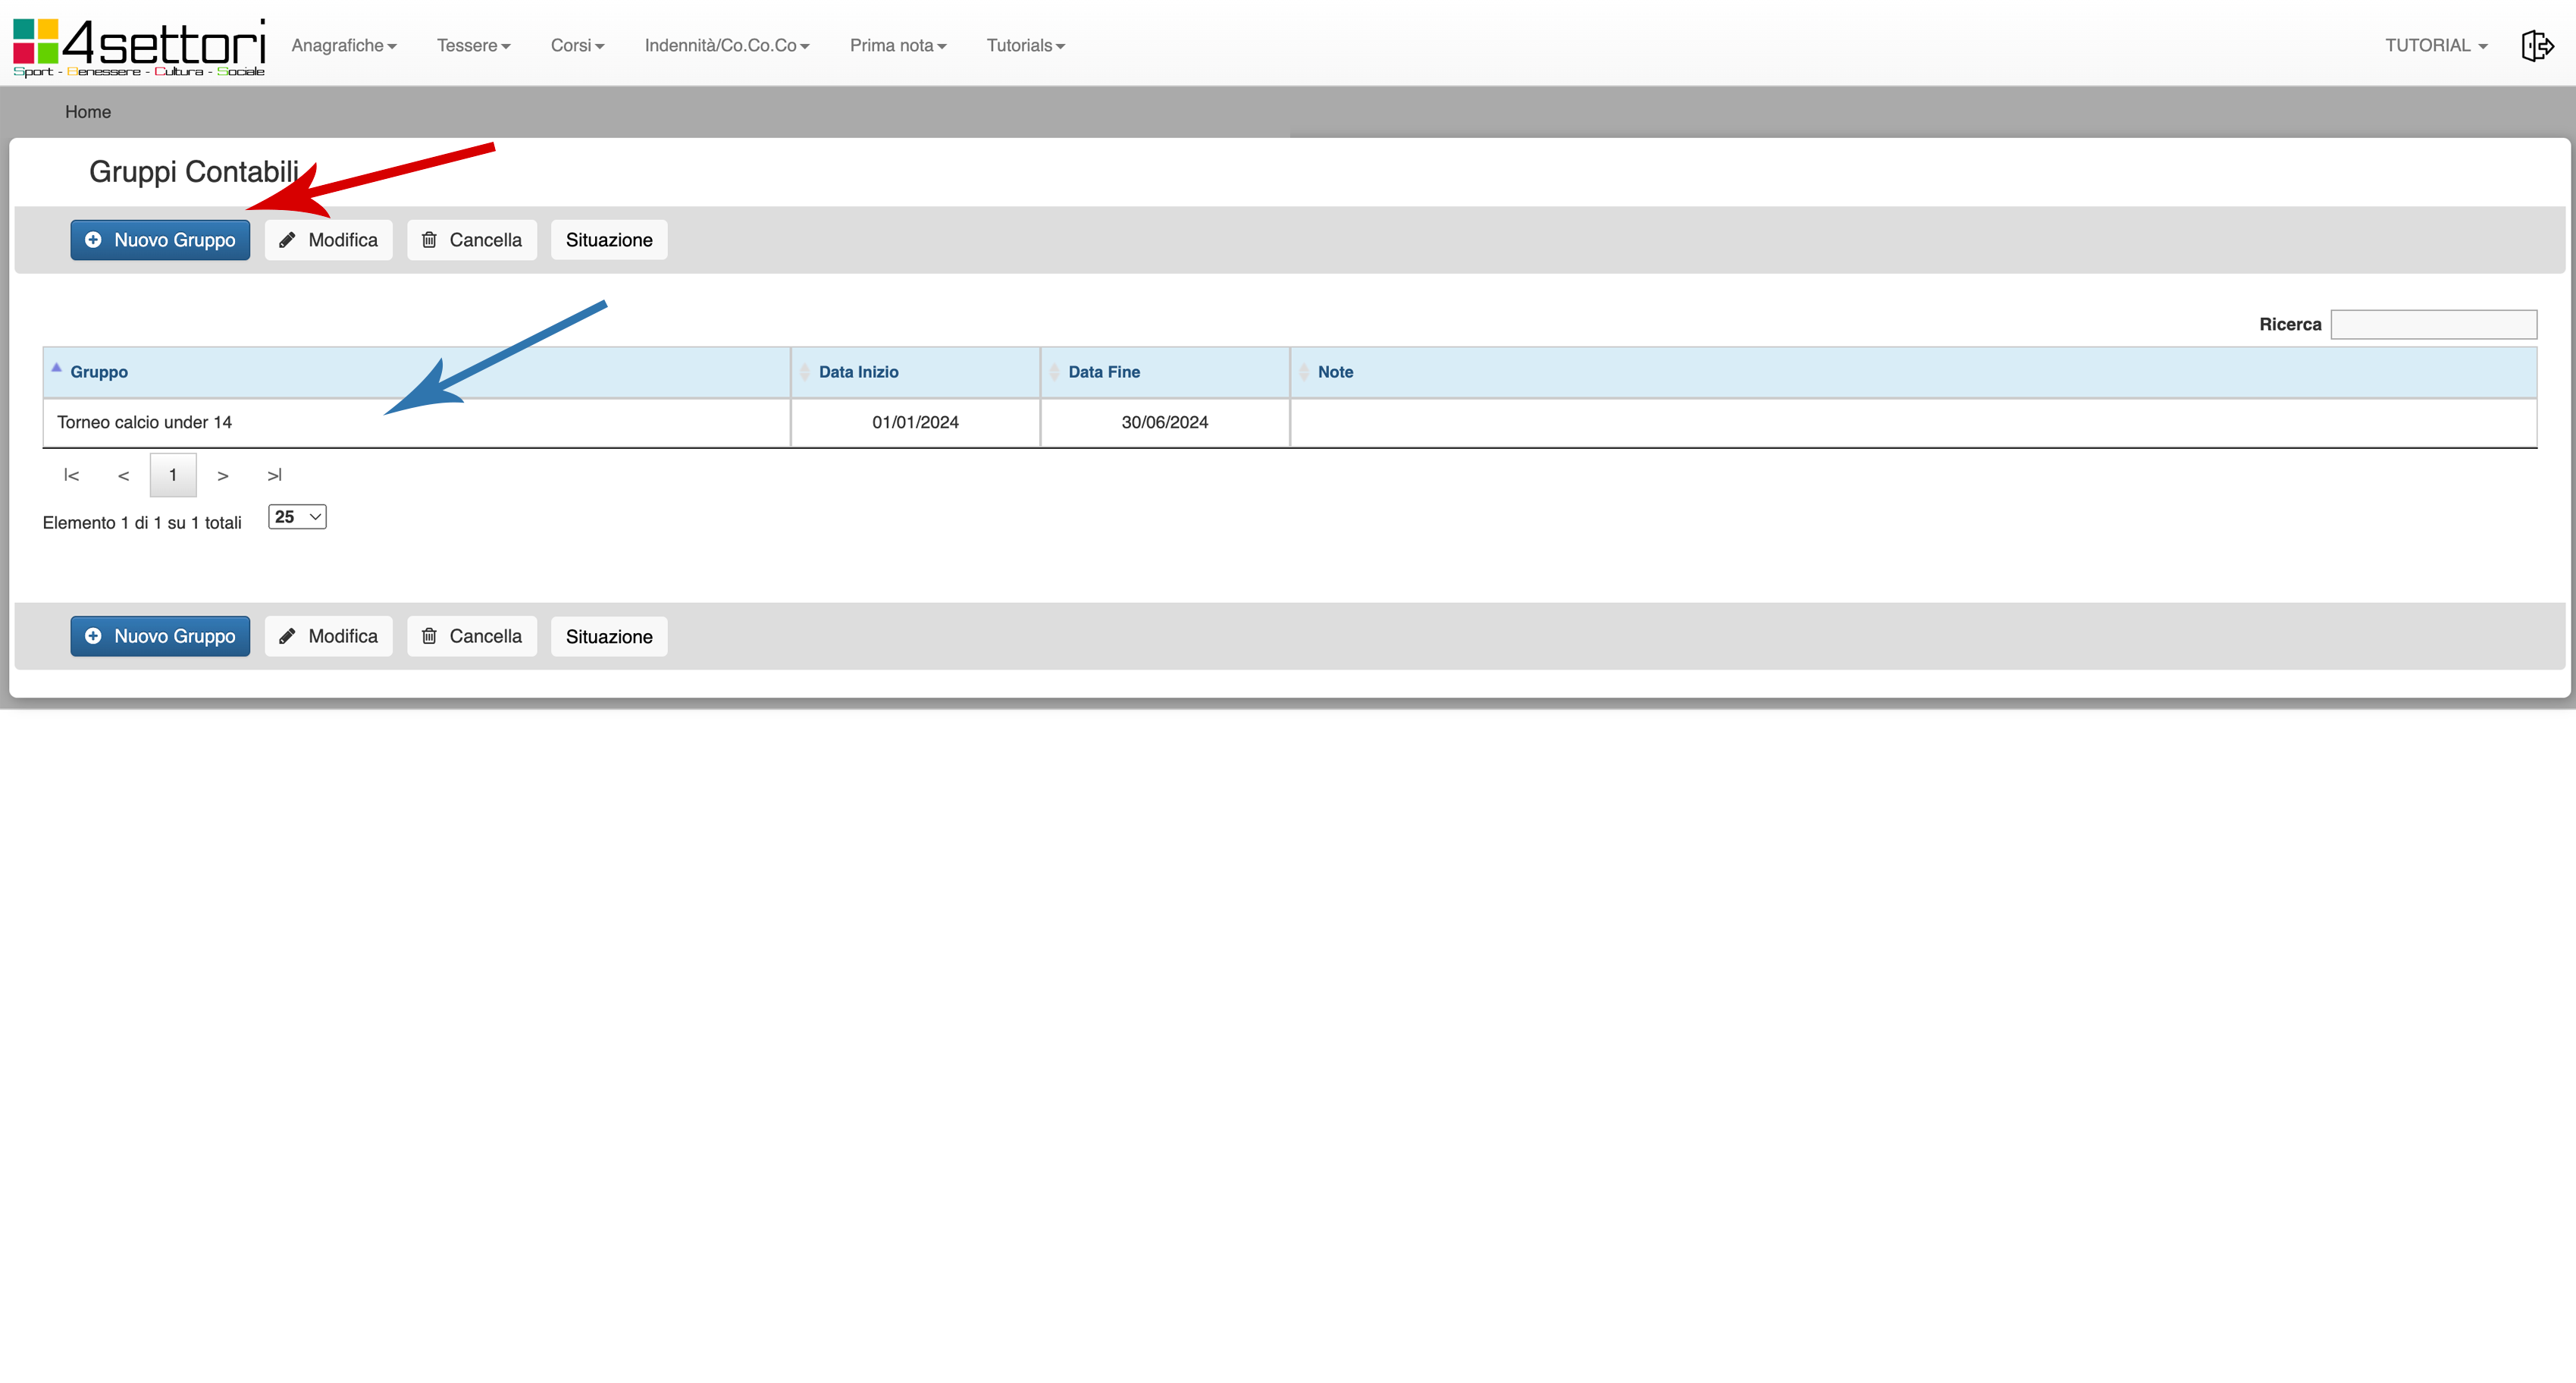2576x1383 pixels.
Task: Open the rows-per-page dropdown showing 25
Action: point(297,517)
